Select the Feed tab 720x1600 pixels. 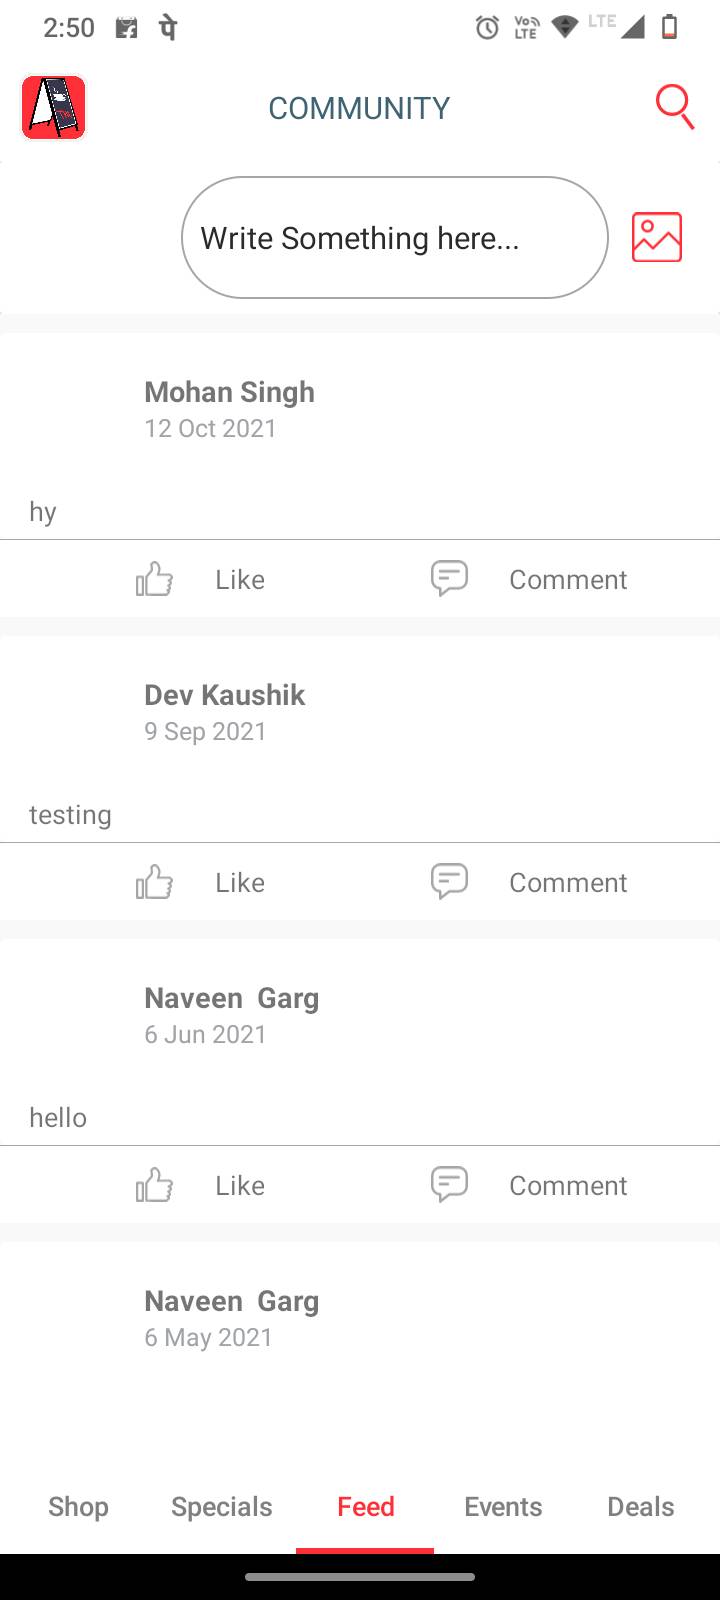(x=365, y=1507)
